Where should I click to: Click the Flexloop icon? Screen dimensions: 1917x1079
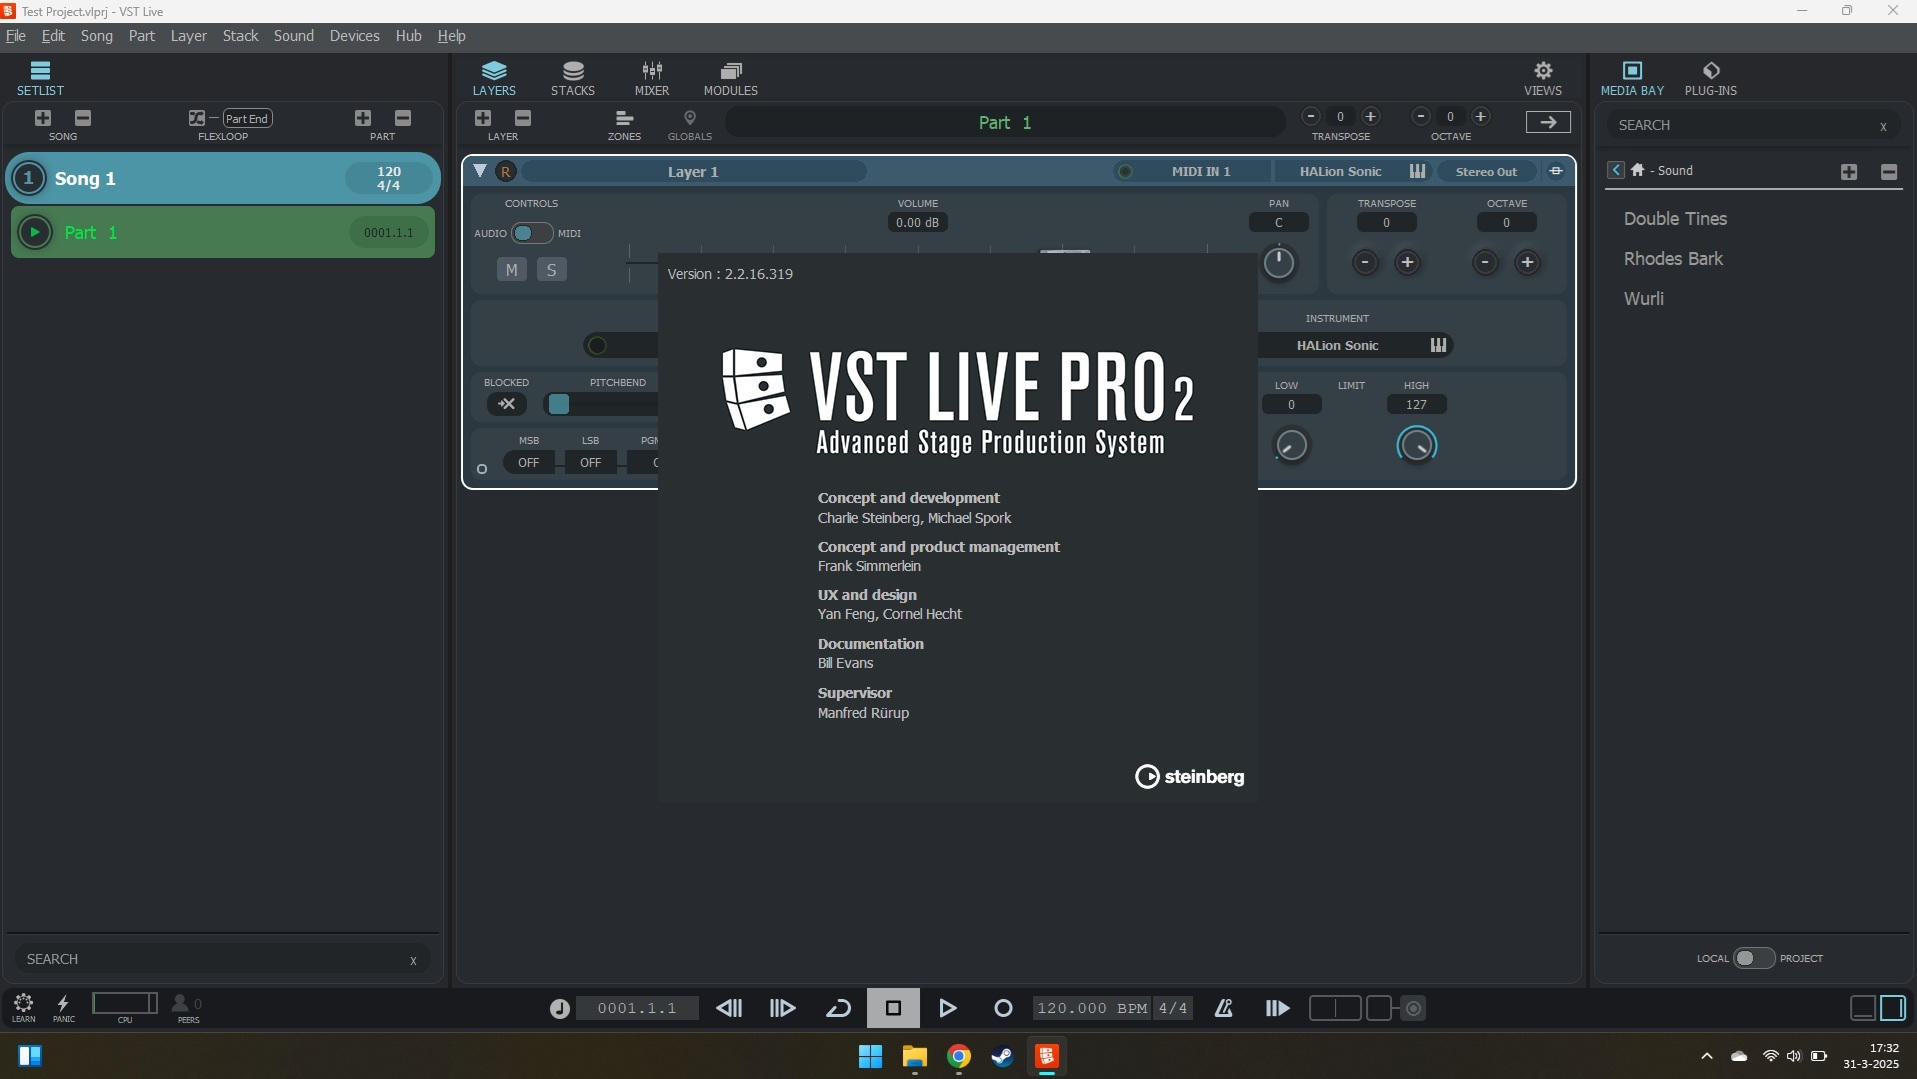196,118
